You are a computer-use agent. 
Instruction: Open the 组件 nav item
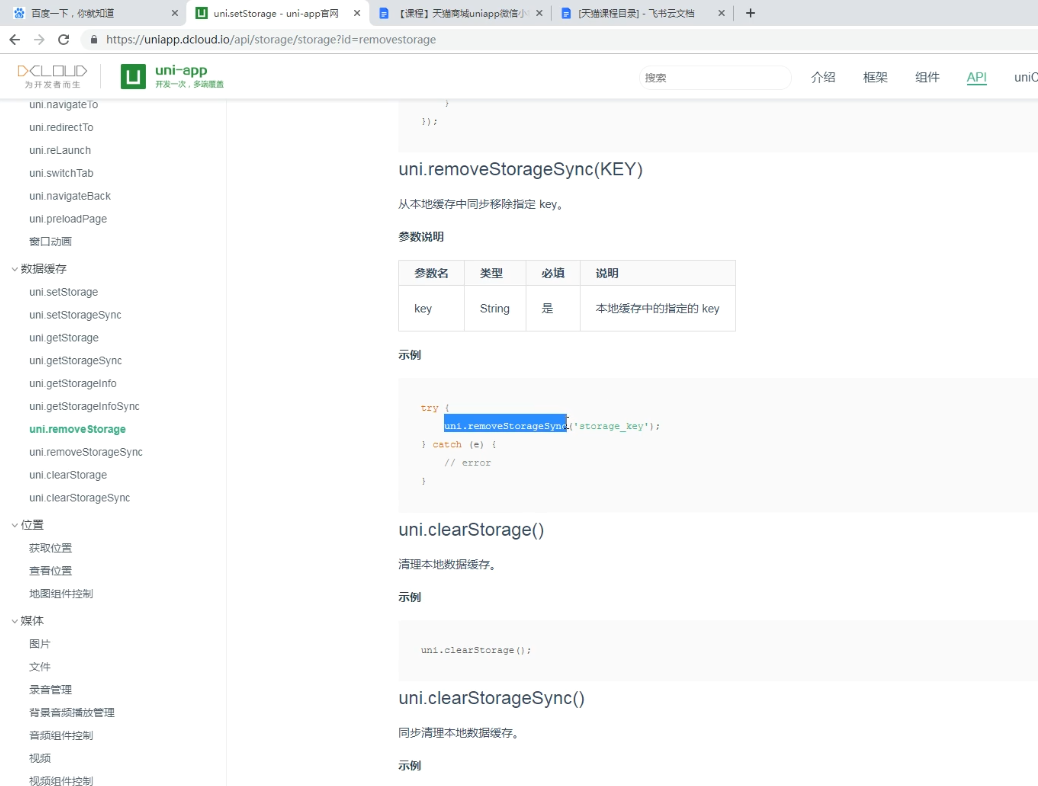[x=927, y=77]
